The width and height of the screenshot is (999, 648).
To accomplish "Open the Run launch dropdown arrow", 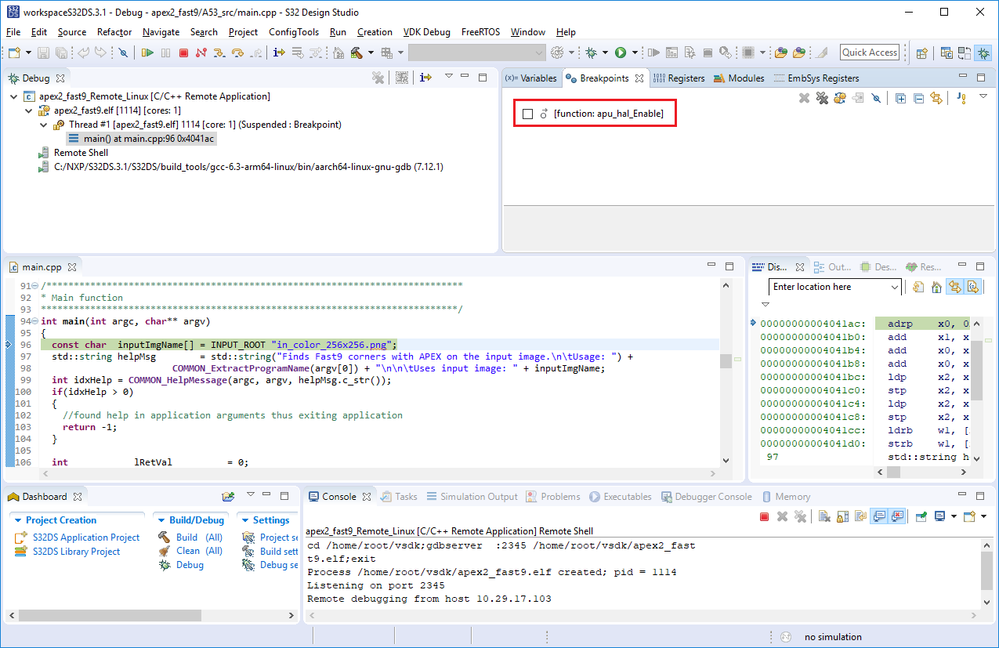I will [x=635, y=53].
